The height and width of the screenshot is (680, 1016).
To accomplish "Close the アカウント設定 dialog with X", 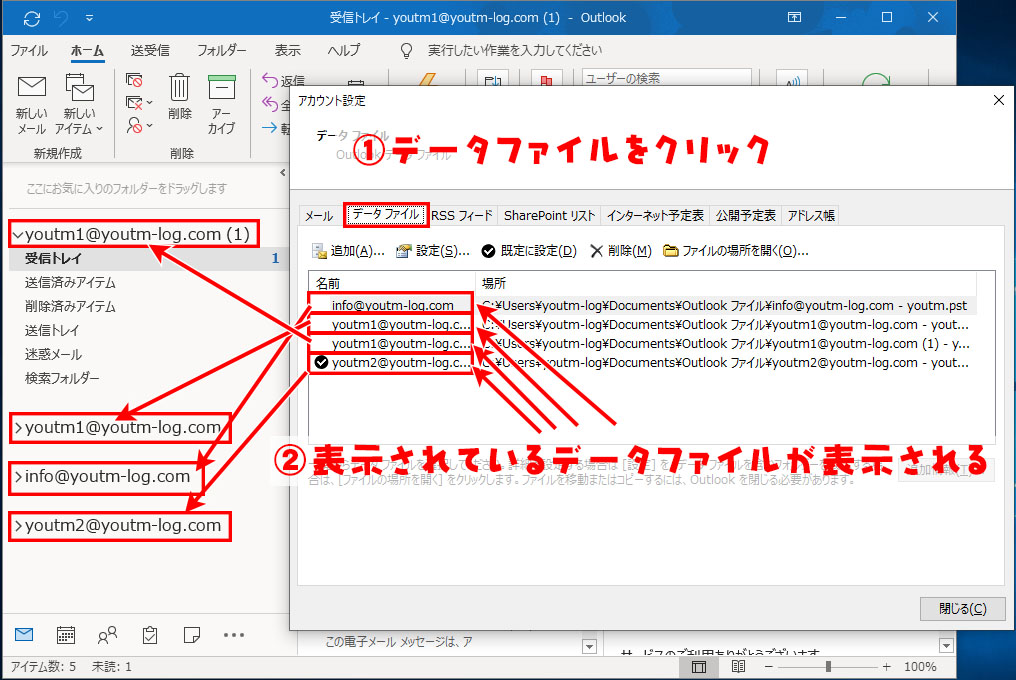I will click(999, 100).
